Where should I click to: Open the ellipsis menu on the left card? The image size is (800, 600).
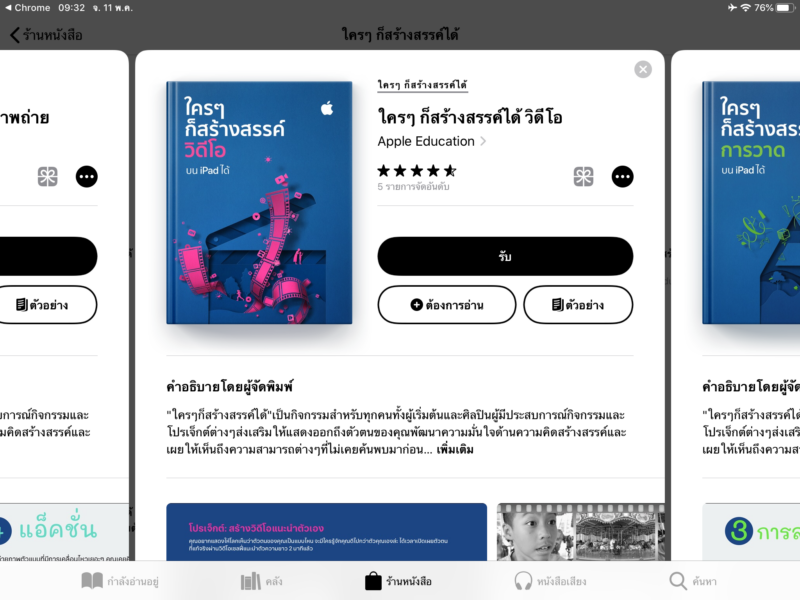87,177
